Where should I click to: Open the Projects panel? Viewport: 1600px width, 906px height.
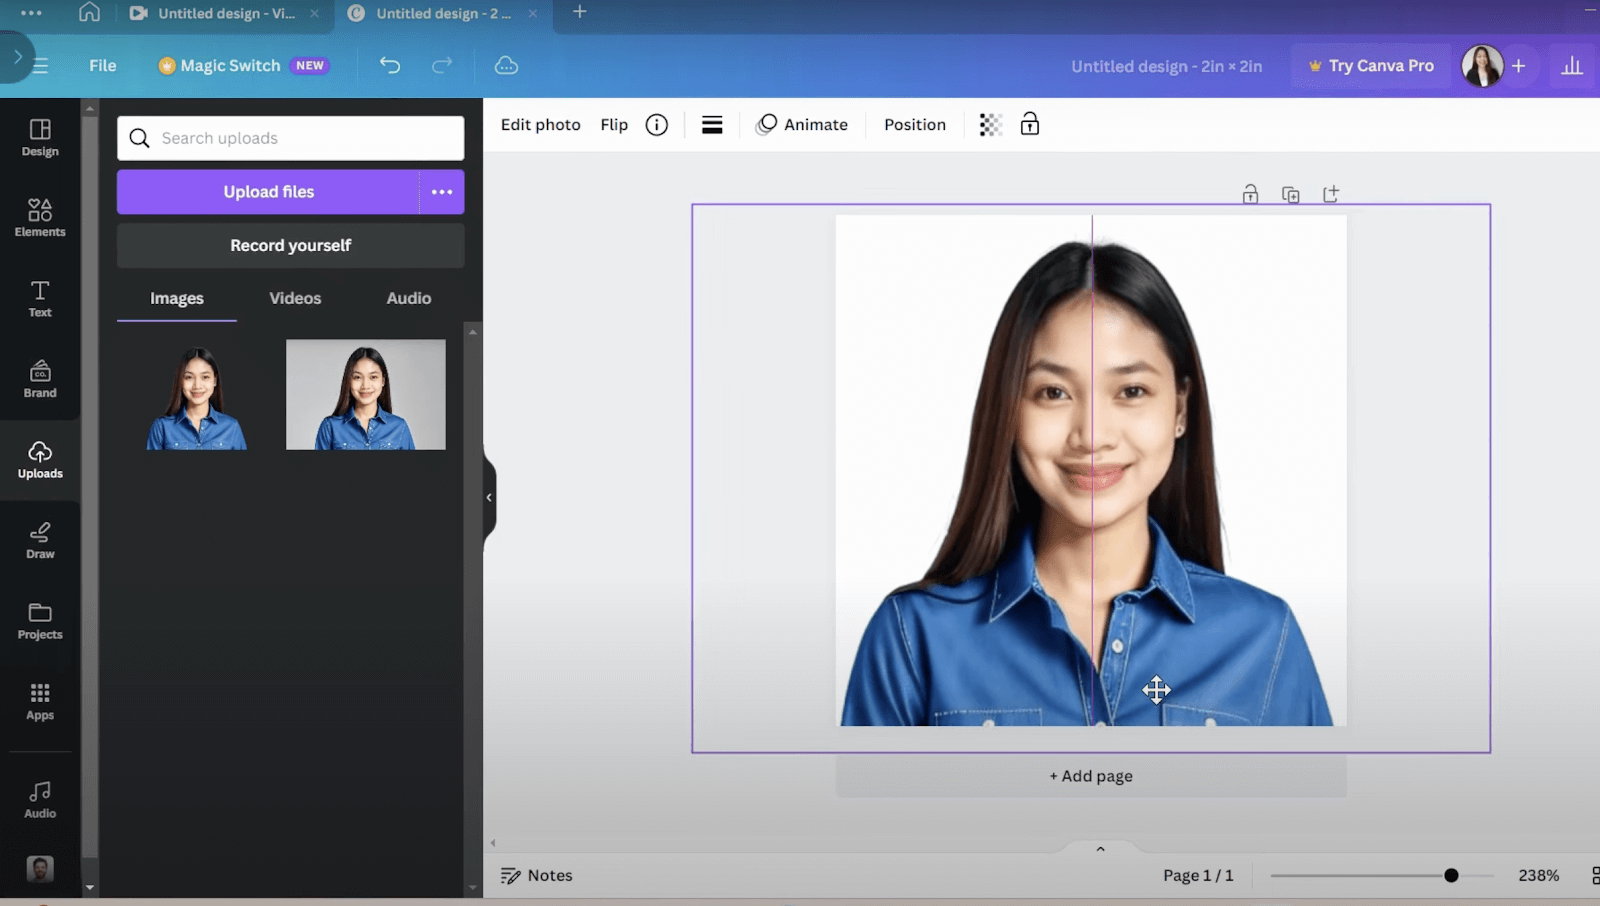click(40, 621)
